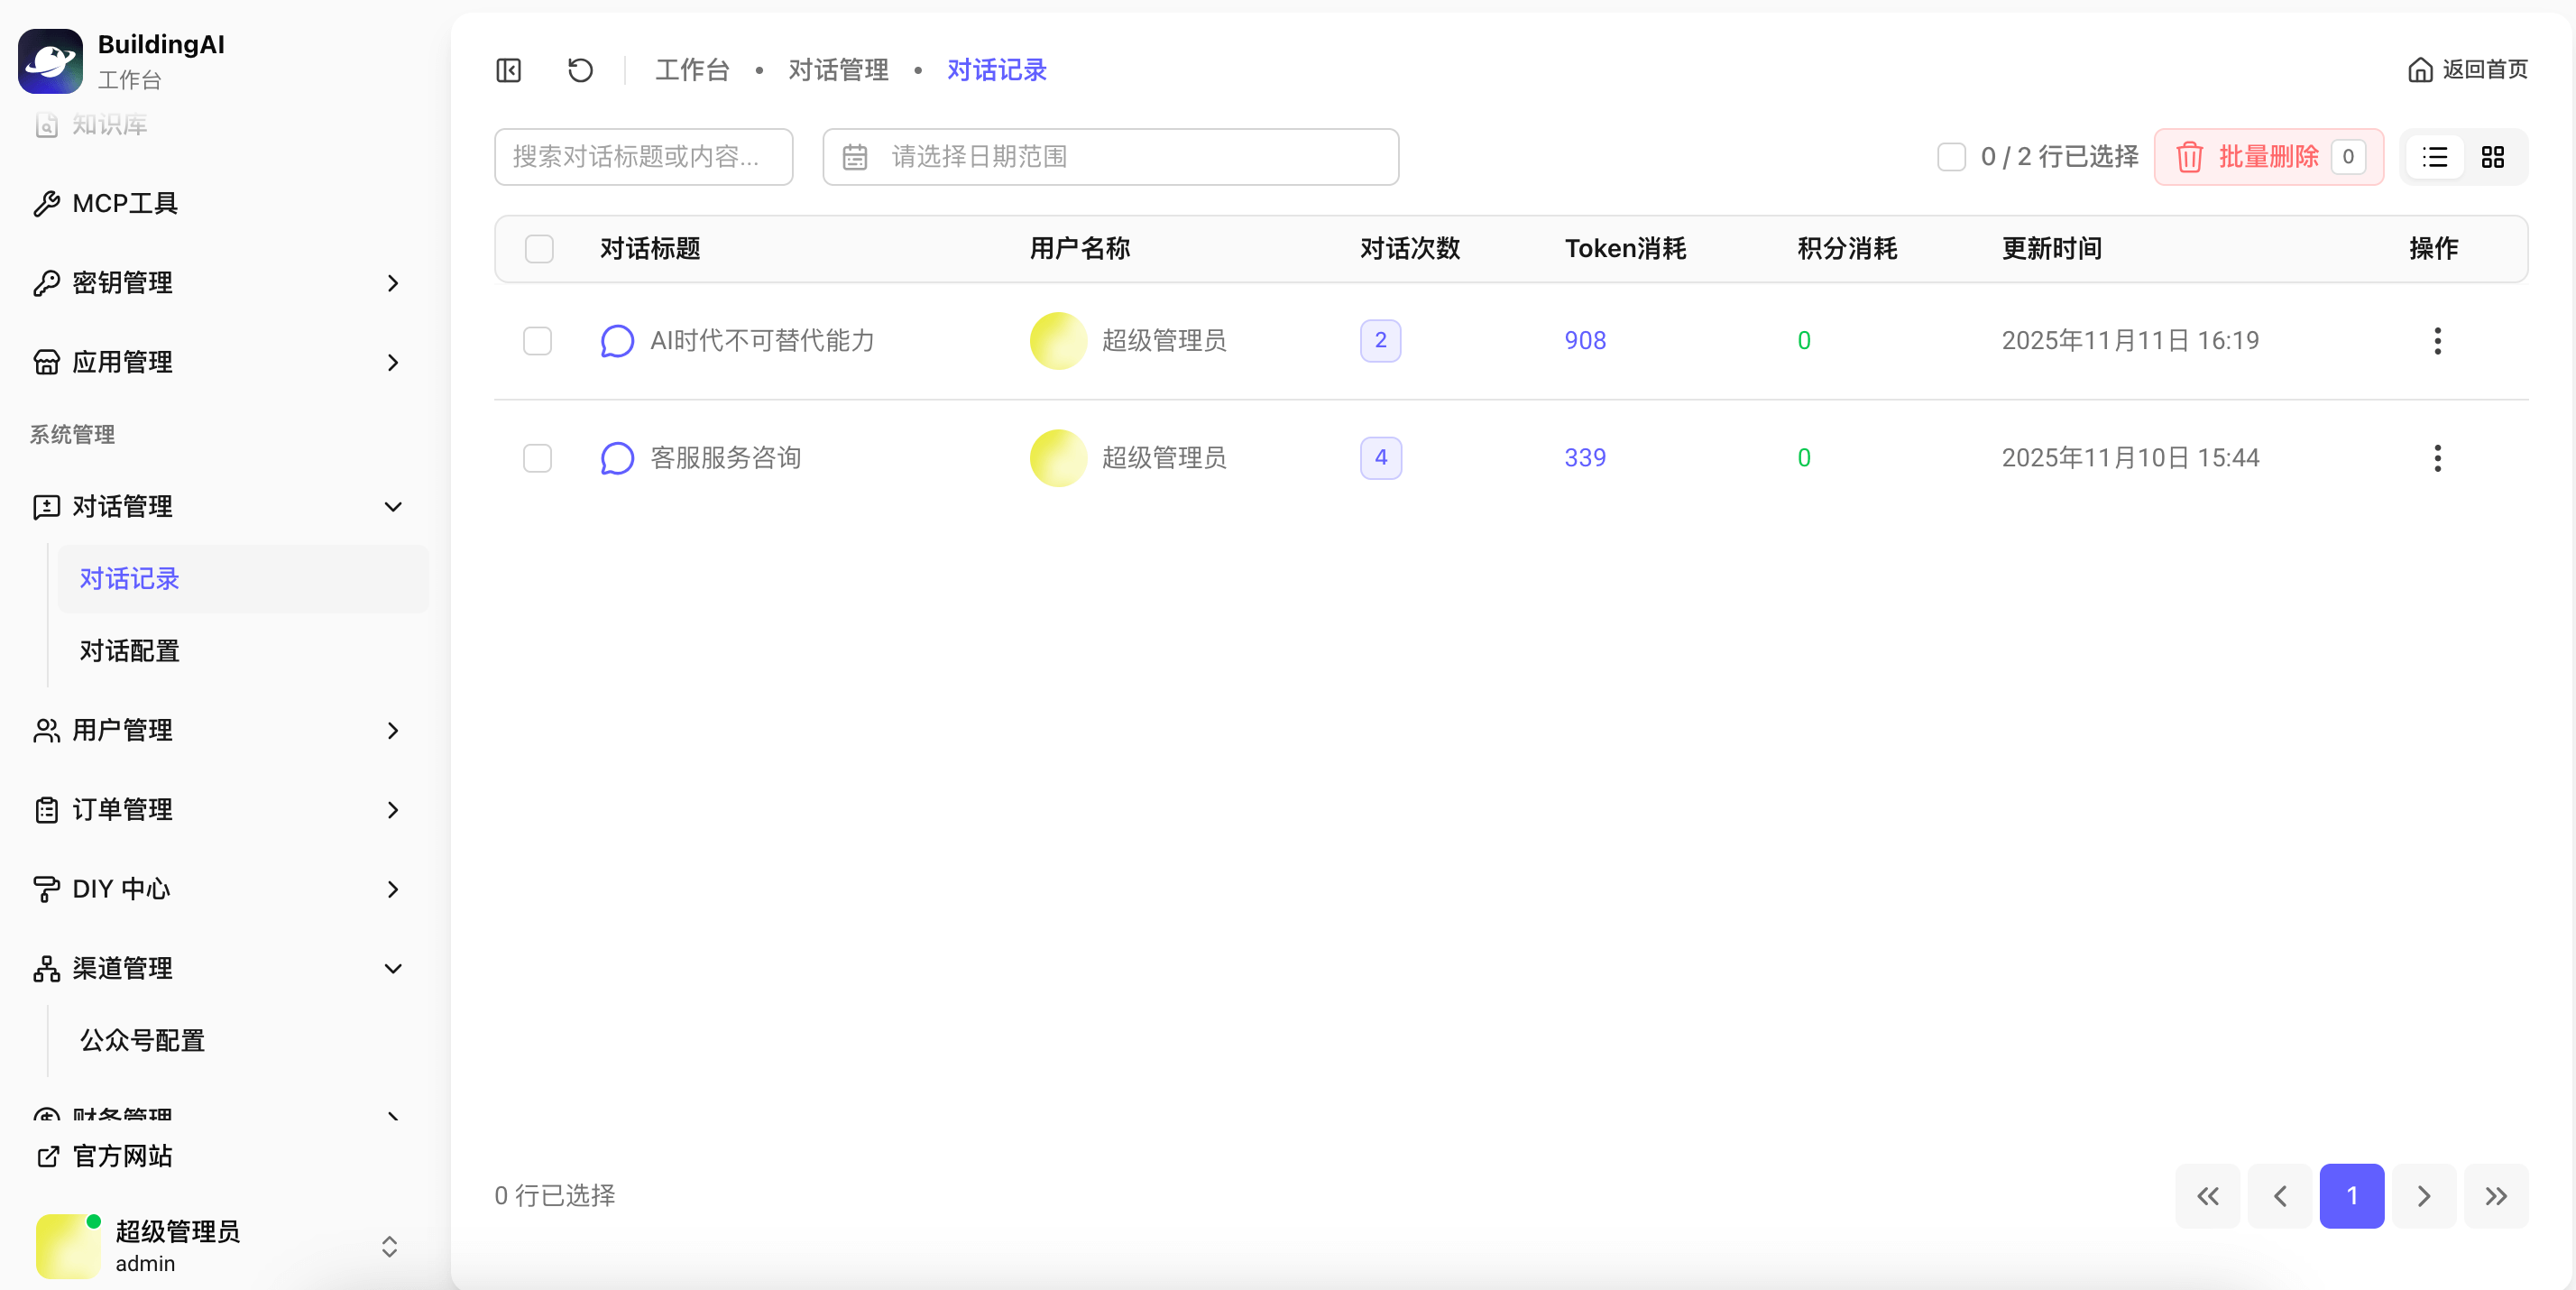Viewport: 2576px width, 1290px height.
Task: Click the 返回首页 link
Action: [2467, 70]
